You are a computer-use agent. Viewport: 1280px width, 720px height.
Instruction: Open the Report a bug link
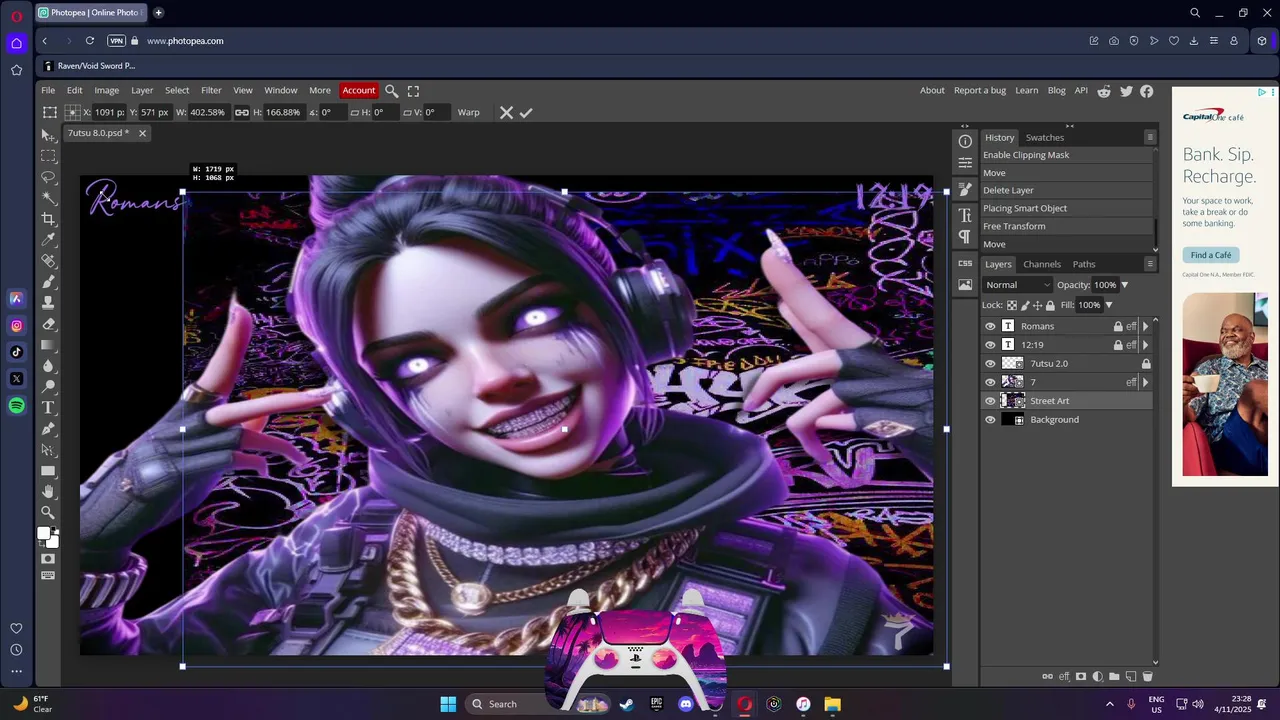980,90
